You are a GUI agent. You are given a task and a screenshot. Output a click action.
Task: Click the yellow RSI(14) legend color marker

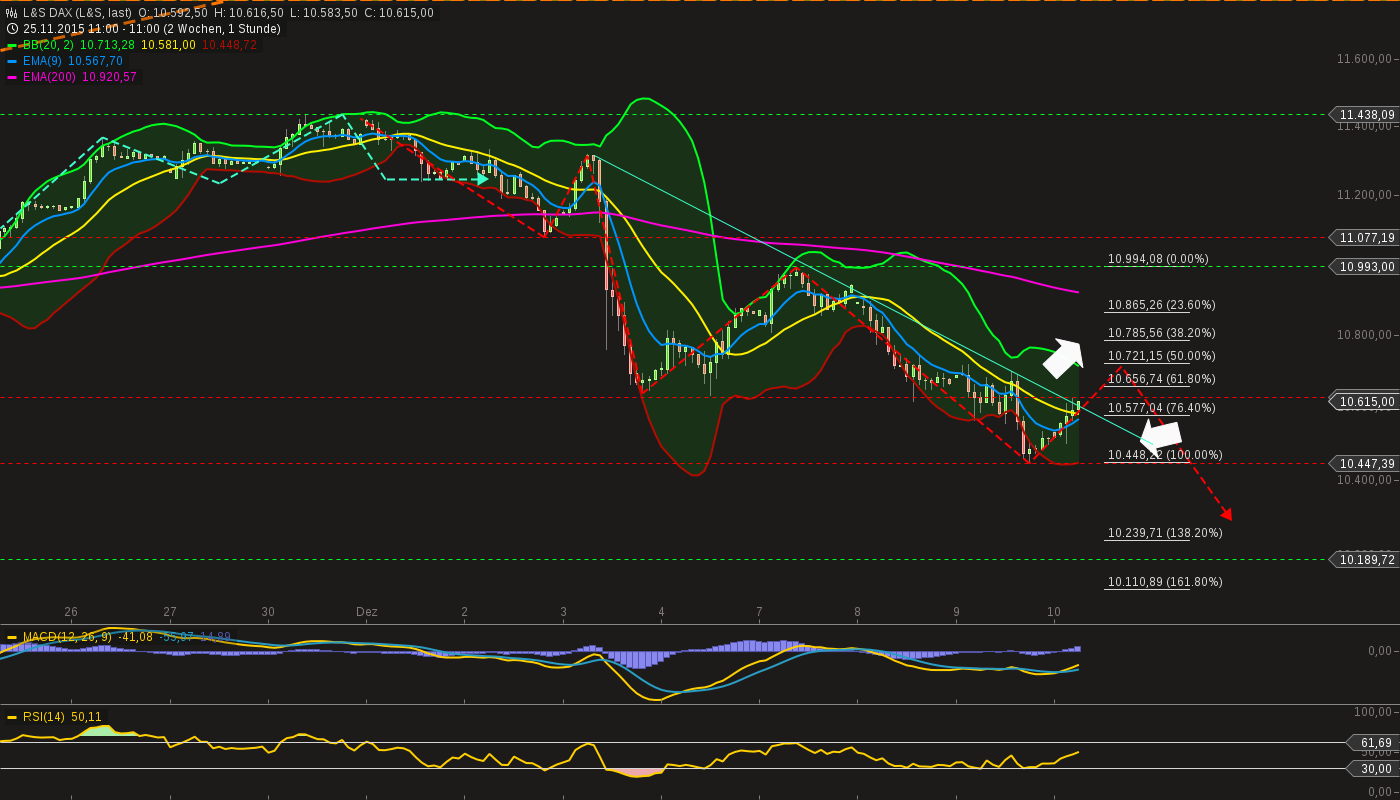12,717
